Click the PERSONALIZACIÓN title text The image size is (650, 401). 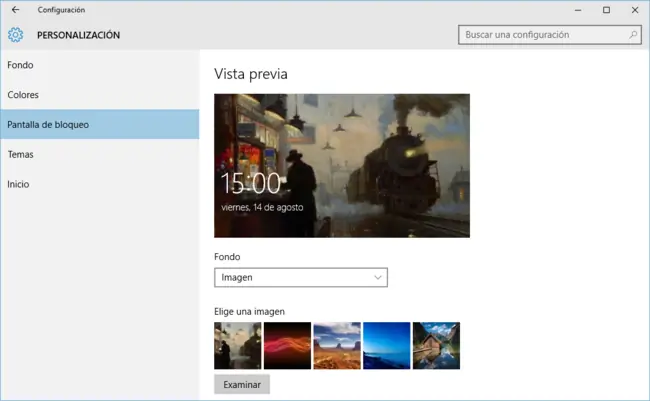pos(78,35)
